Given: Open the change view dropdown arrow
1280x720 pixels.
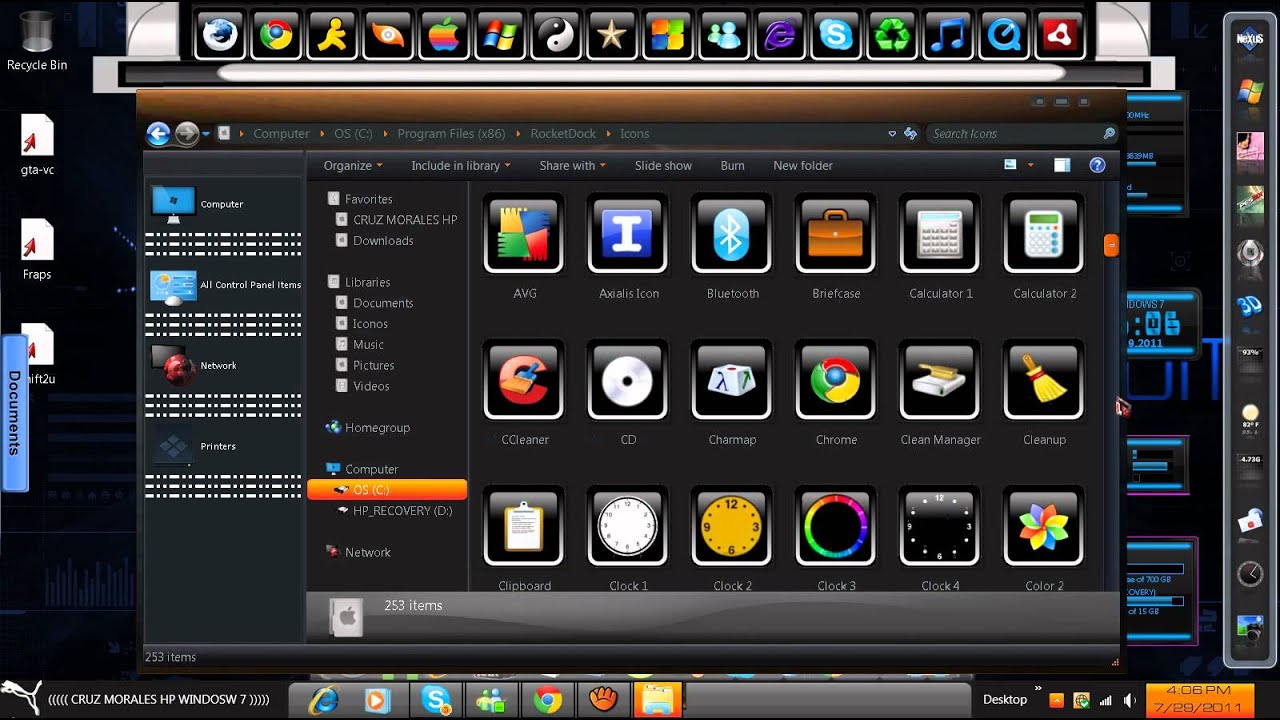Looking at the screenshot, I should pyautogui.click(x=1030, y=165).
